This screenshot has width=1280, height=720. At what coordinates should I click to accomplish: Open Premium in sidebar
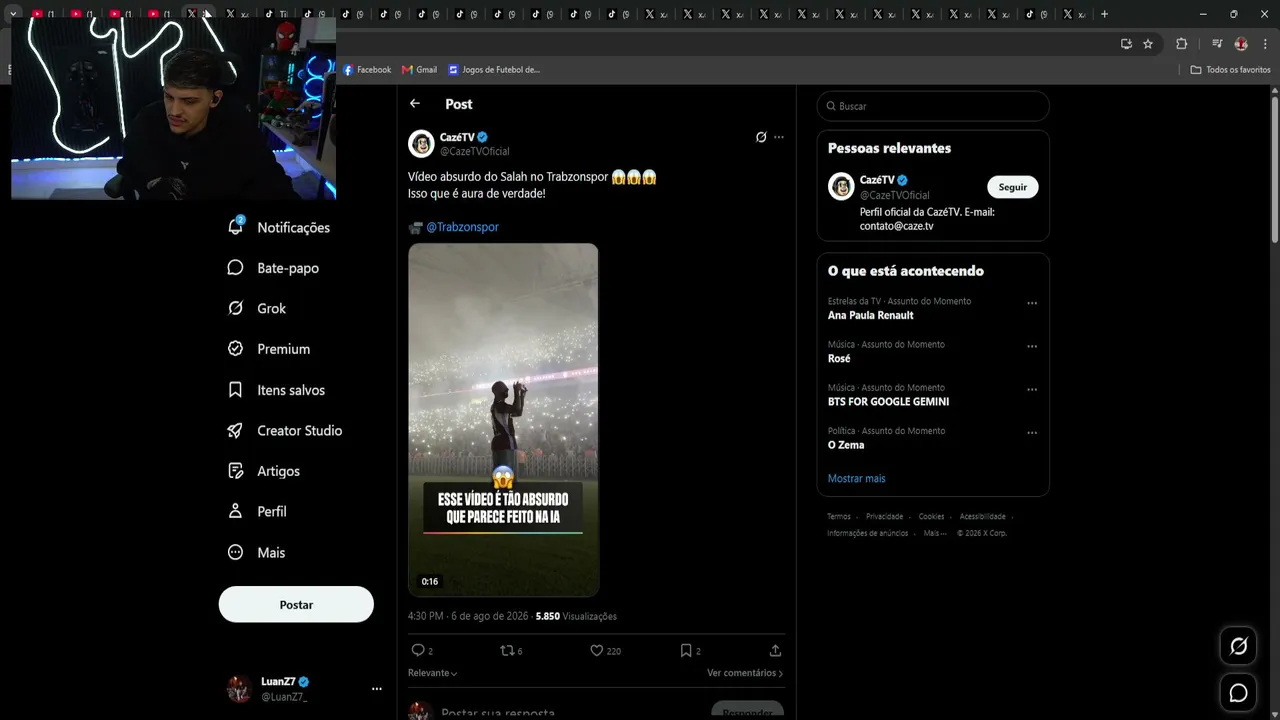[269, 349]
